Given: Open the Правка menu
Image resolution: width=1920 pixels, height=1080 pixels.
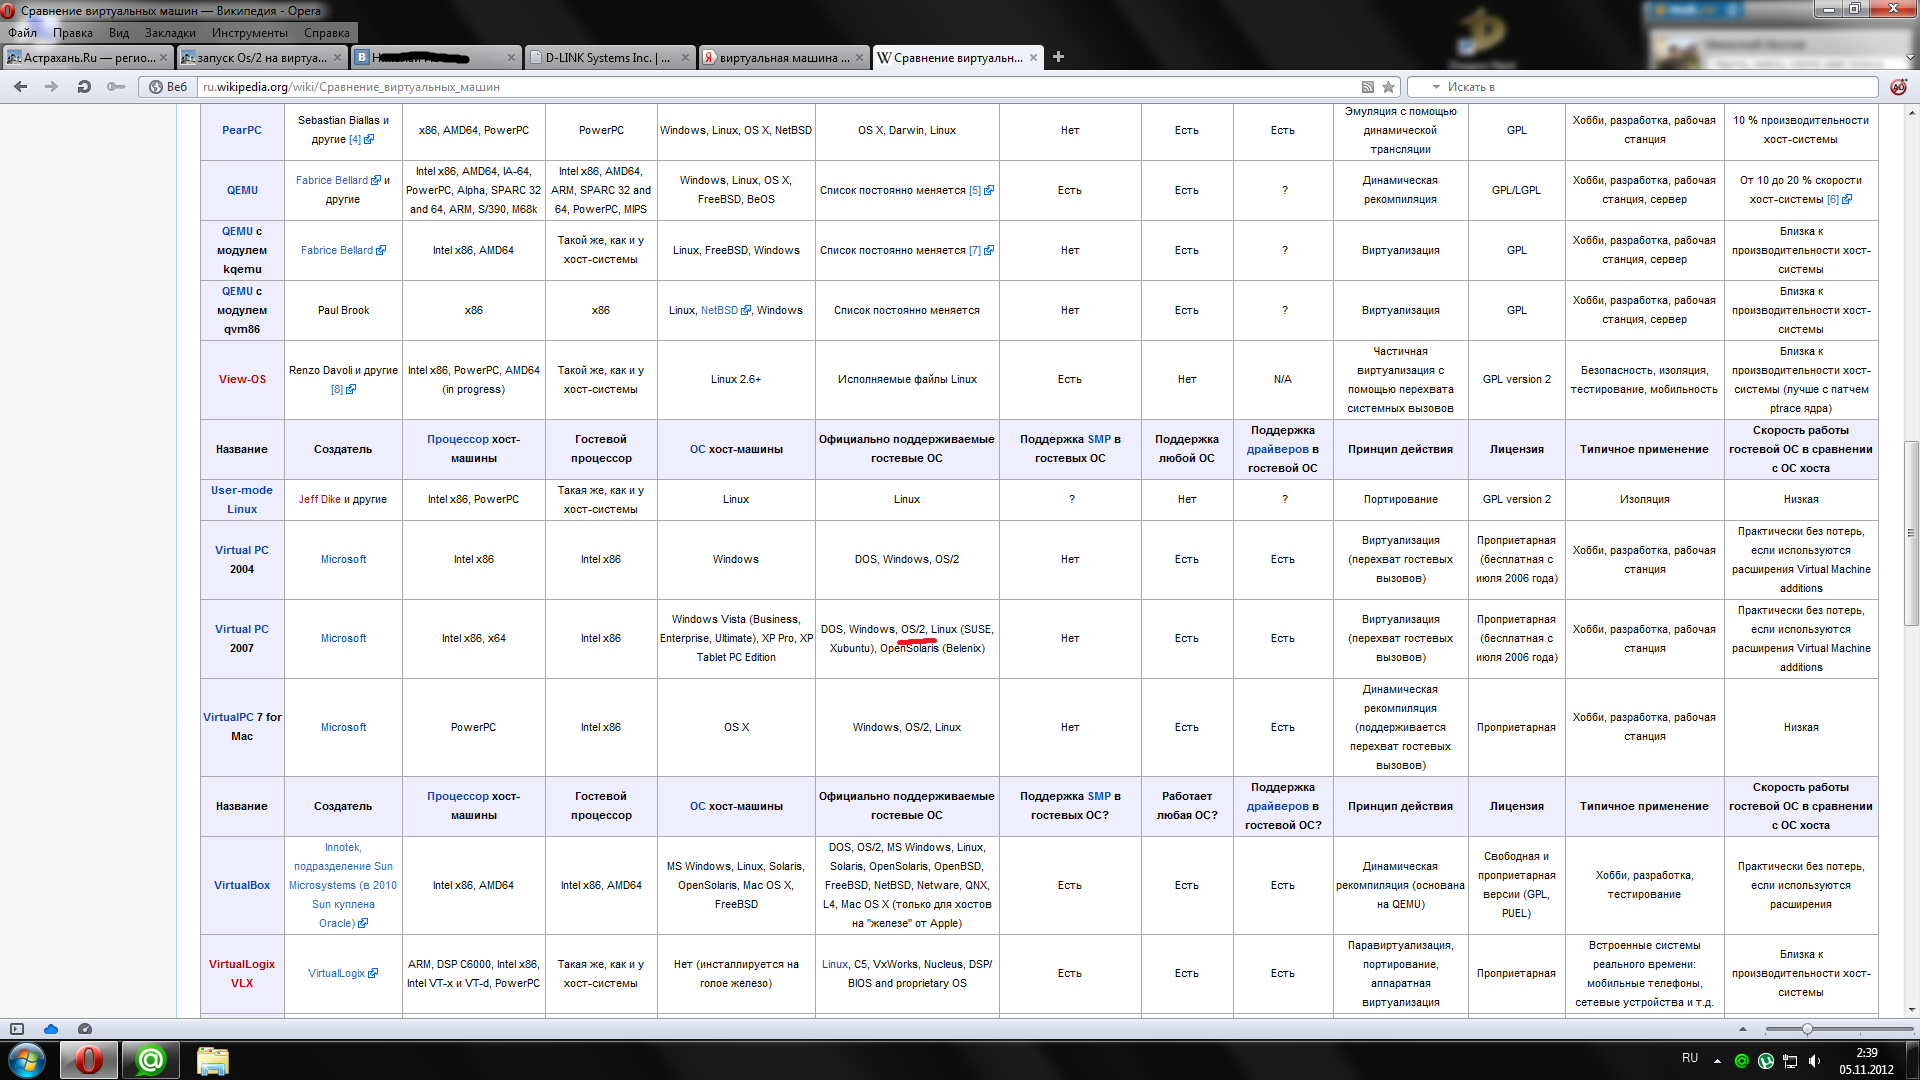Looking at the screenshot, I should point(73,33).
